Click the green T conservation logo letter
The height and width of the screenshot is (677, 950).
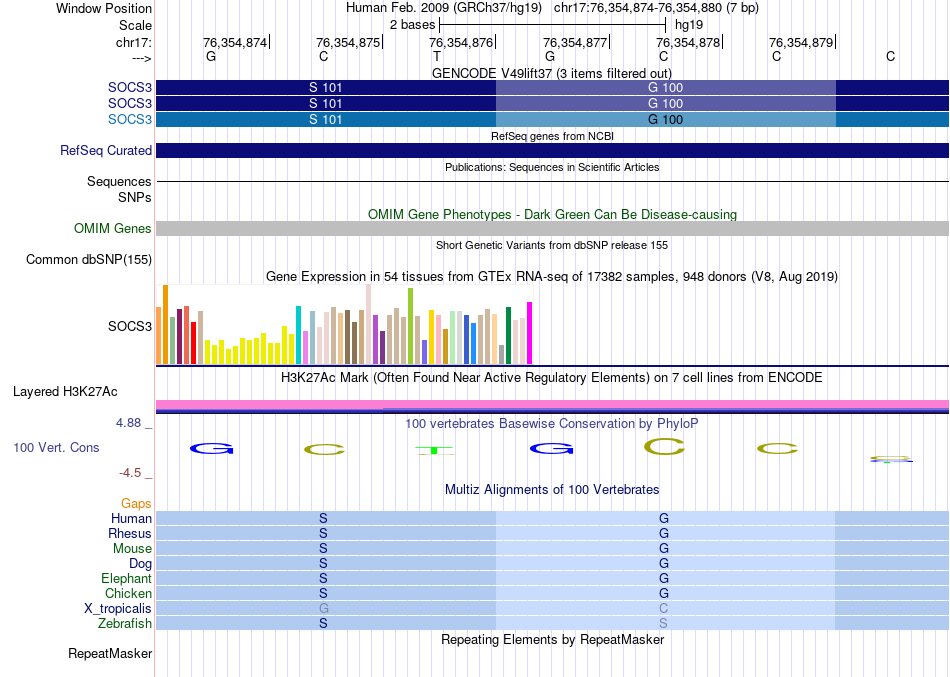(434, 450)
